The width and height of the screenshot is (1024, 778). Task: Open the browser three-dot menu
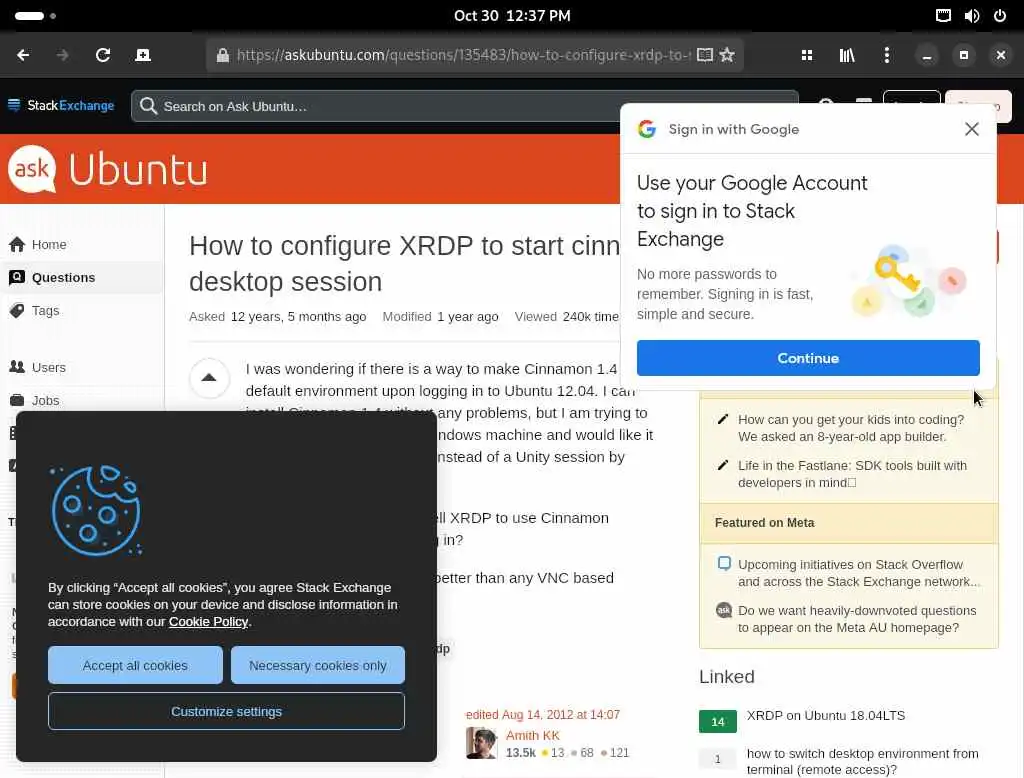886,56
